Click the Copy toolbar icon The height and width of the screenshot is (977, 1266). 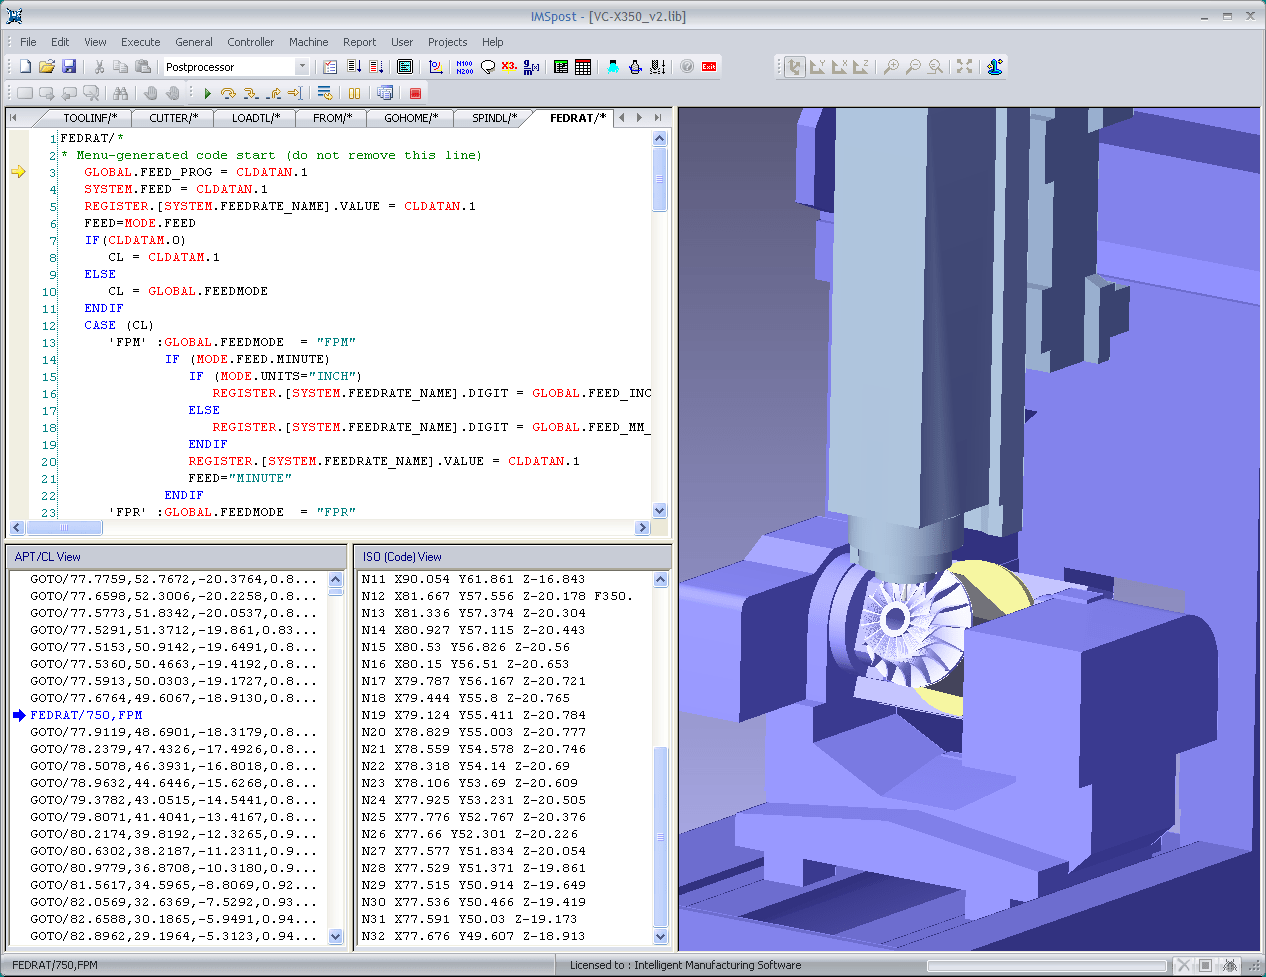(x=121, y=67)
